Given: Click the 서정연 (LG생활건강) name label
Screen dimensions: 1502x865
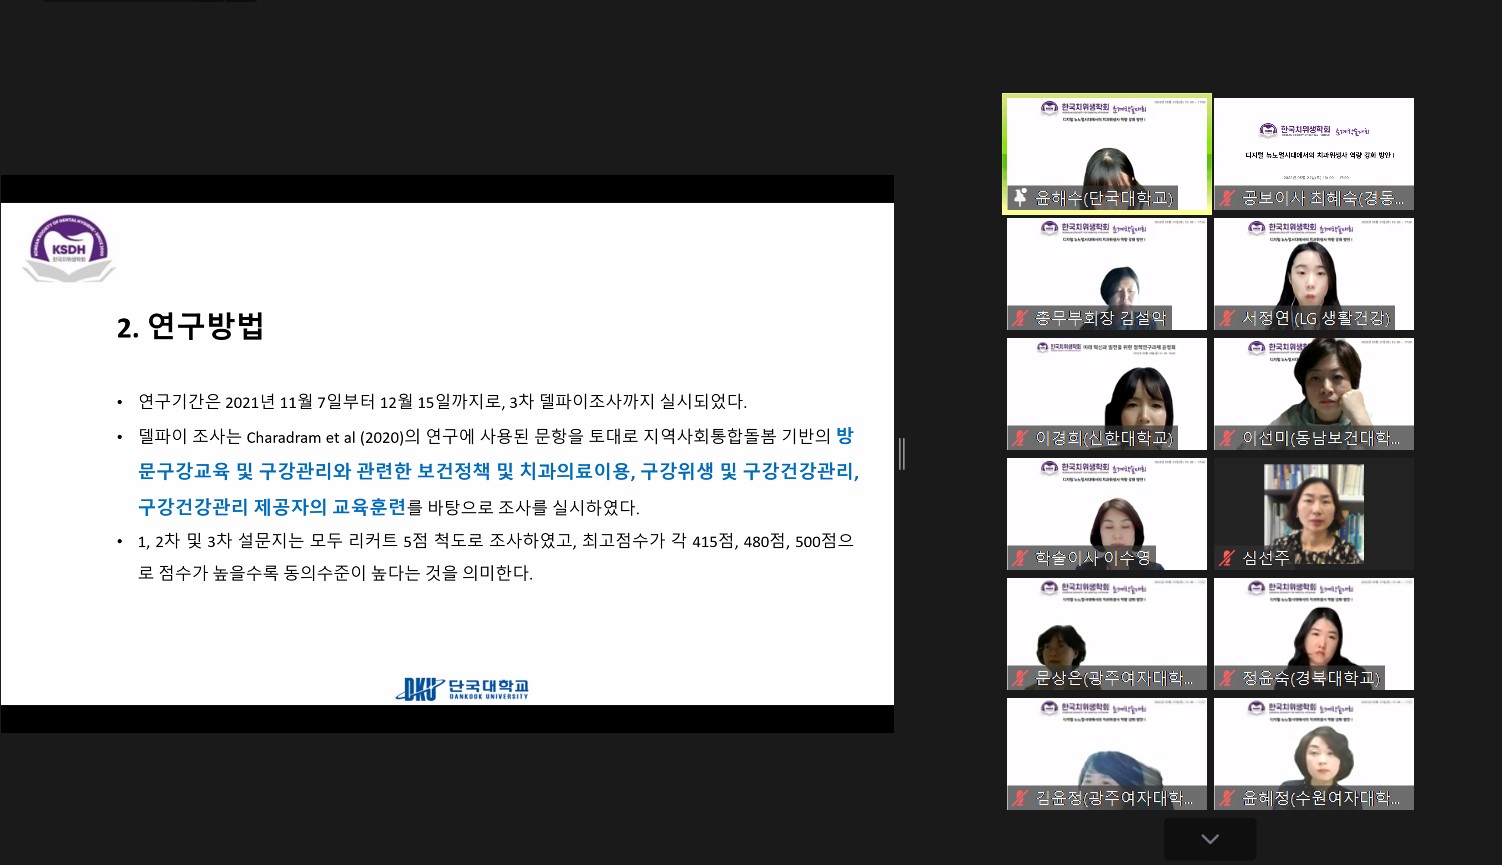Looking at the screenshot, I should click(x=1315, y=318).
